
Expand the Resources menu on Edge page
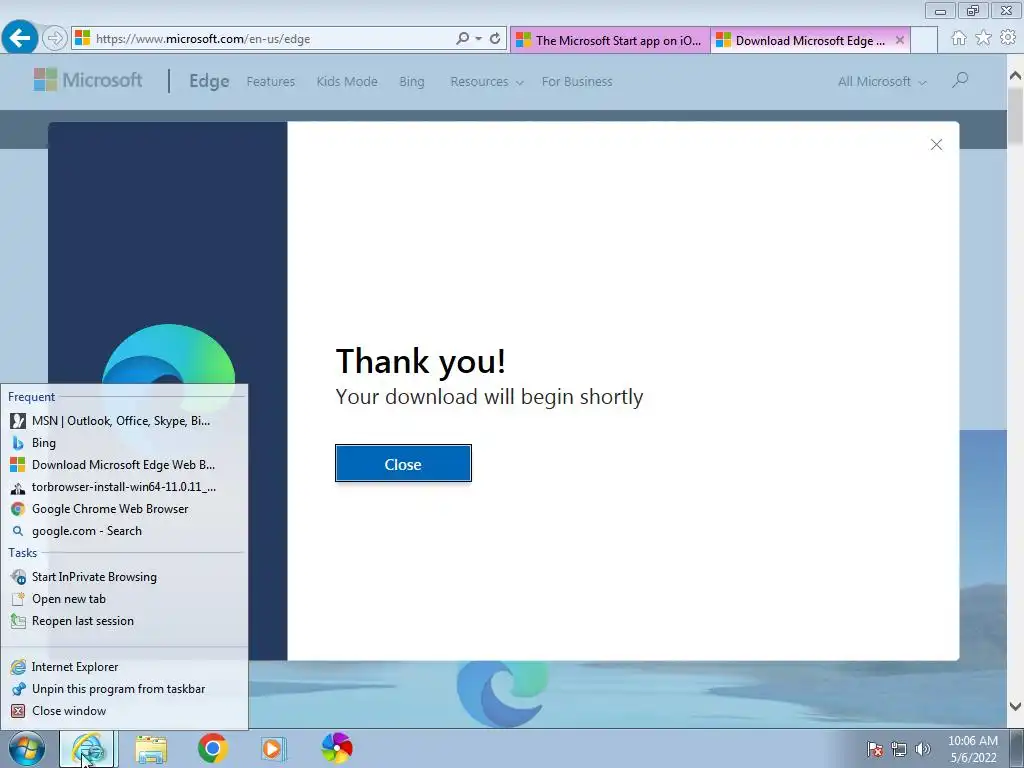487,82
